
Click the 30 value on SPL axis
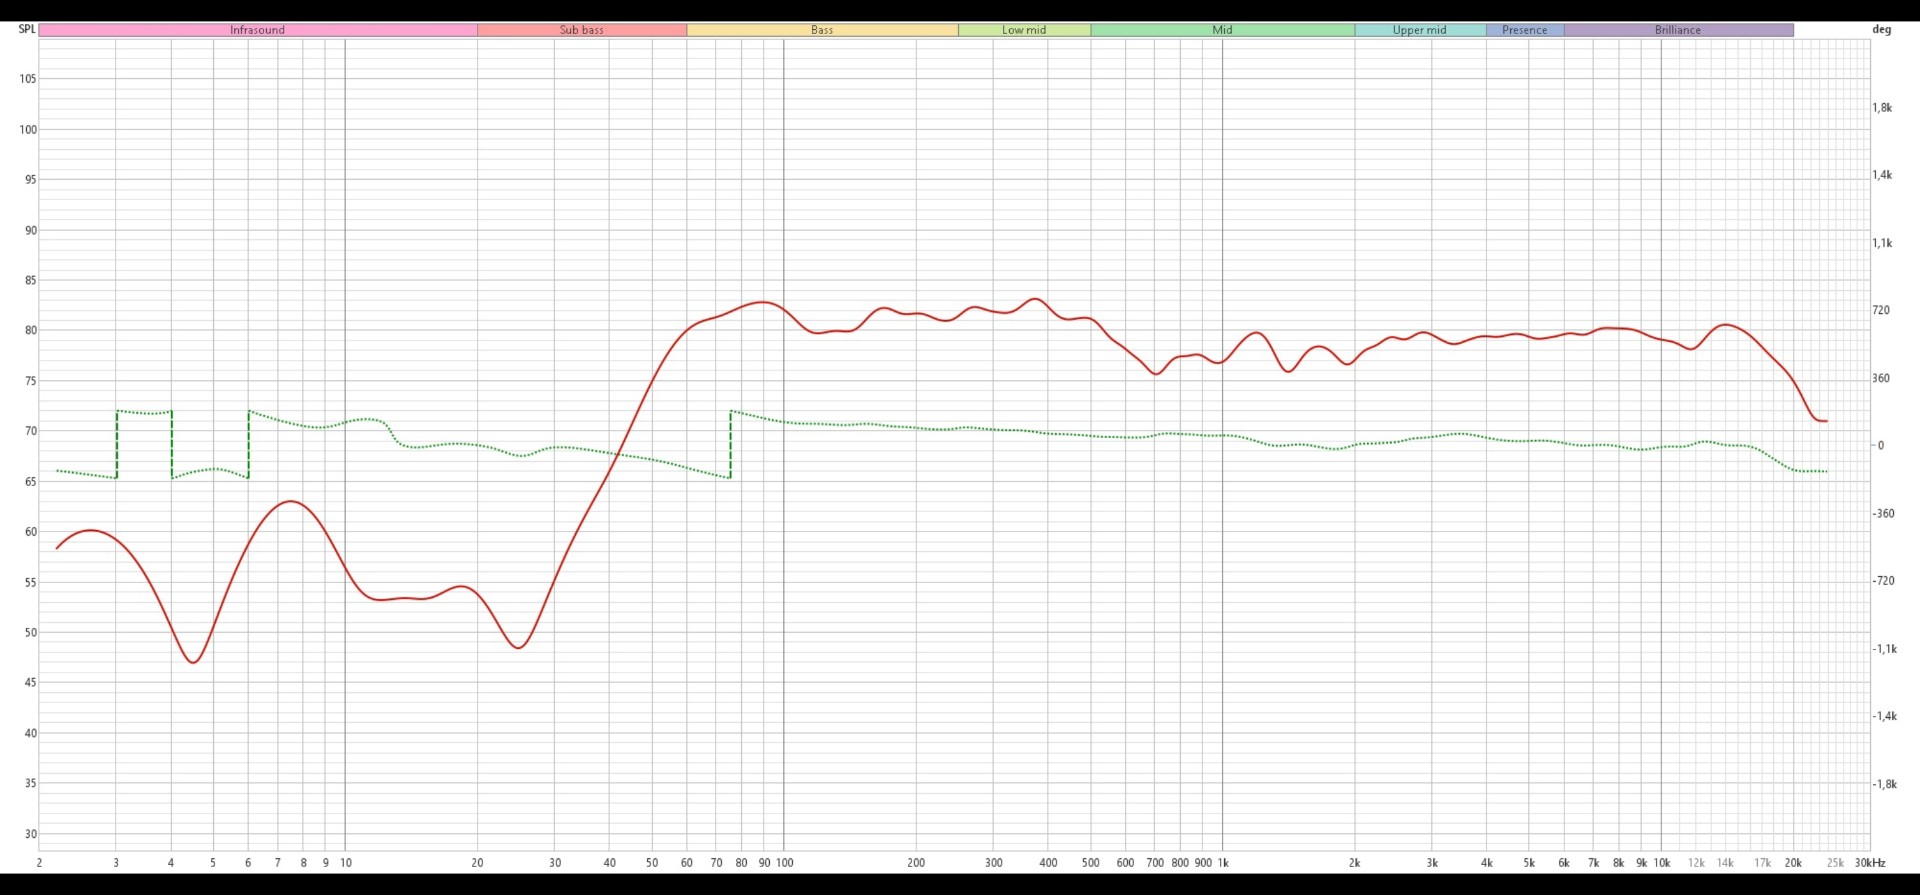[31, 834]
